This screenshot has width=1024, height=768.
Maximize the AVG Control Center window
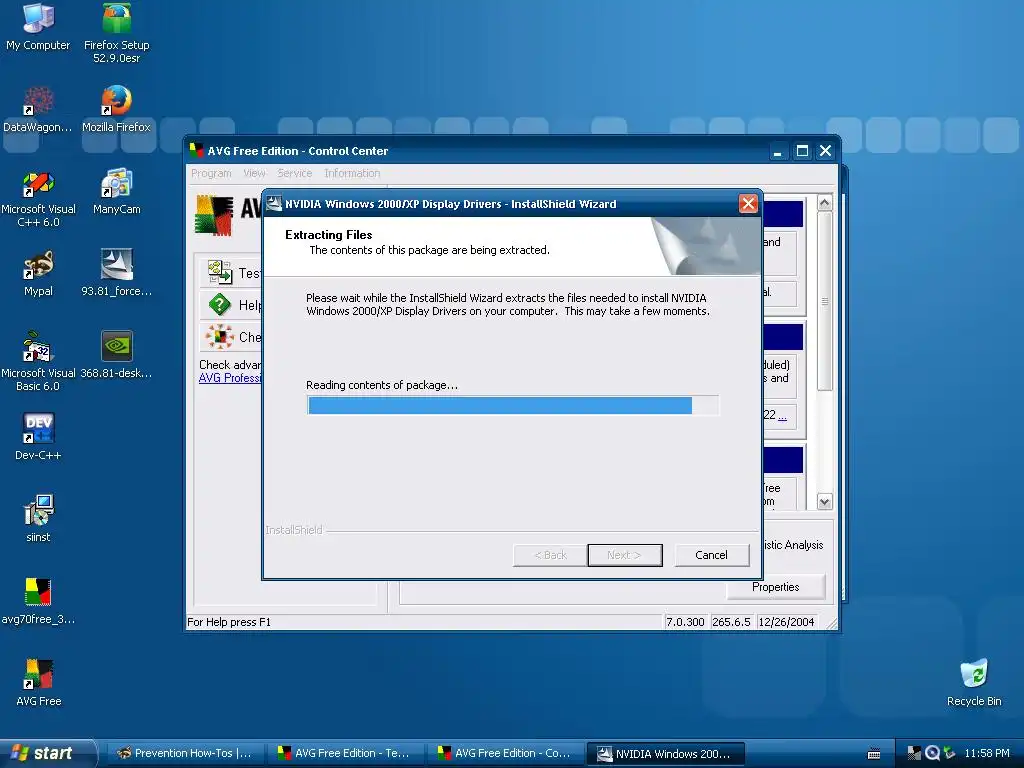(x=802, y=151)
